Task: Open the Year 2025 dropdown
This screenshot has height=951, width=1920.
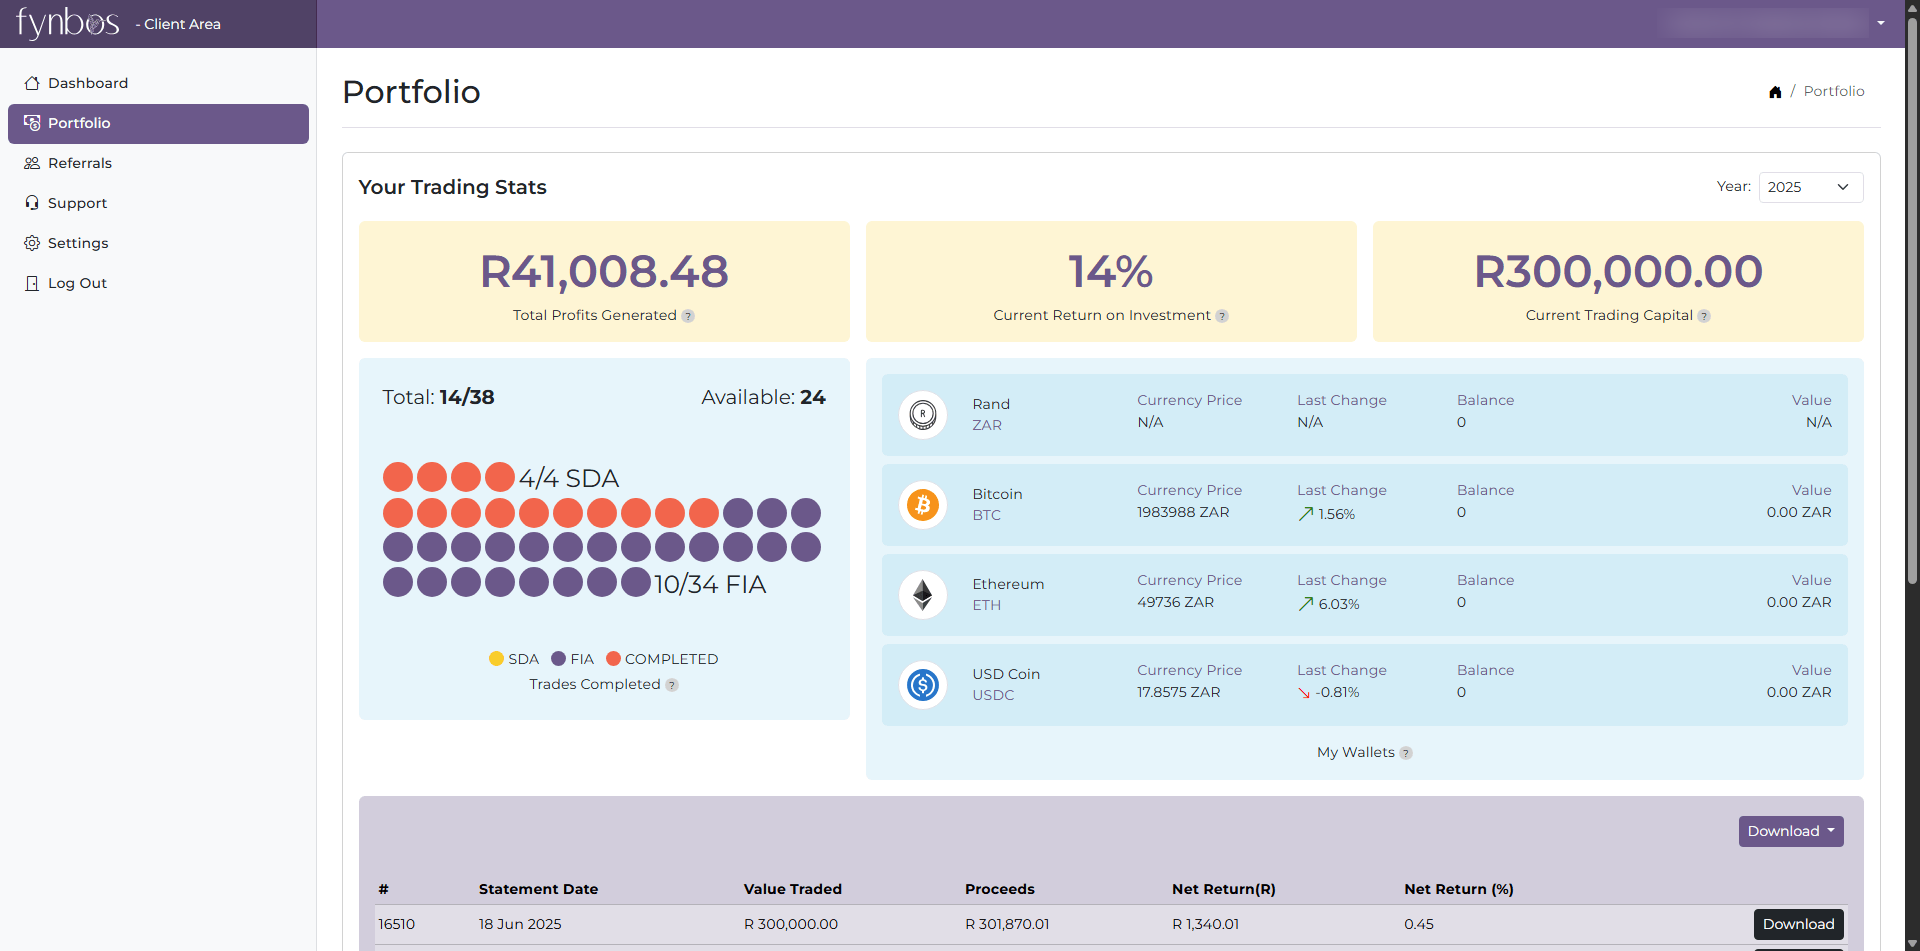Action: 1810,187
